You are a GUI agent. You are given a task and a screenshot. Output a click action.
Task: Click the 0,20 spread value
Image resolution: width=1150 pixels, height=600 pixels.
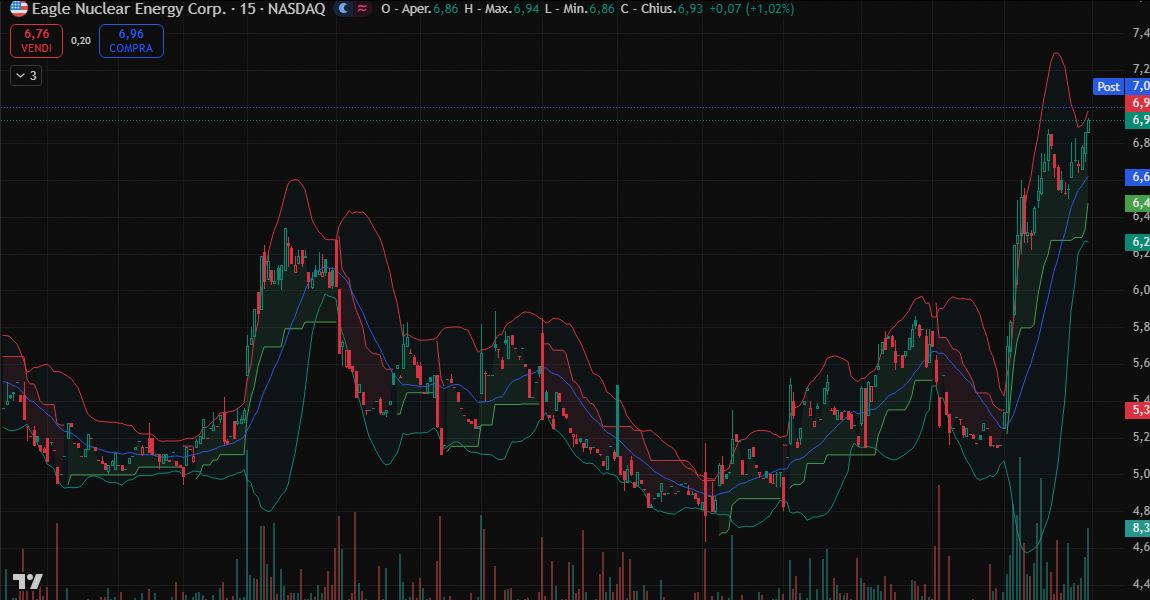(81, 41)
